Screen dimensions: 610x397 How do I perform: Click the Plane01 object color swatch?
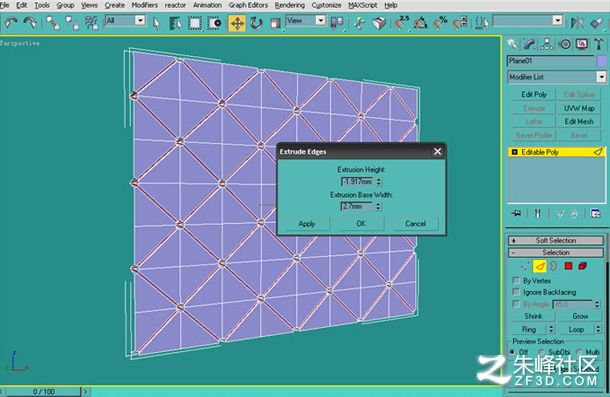tap(602, 61)
